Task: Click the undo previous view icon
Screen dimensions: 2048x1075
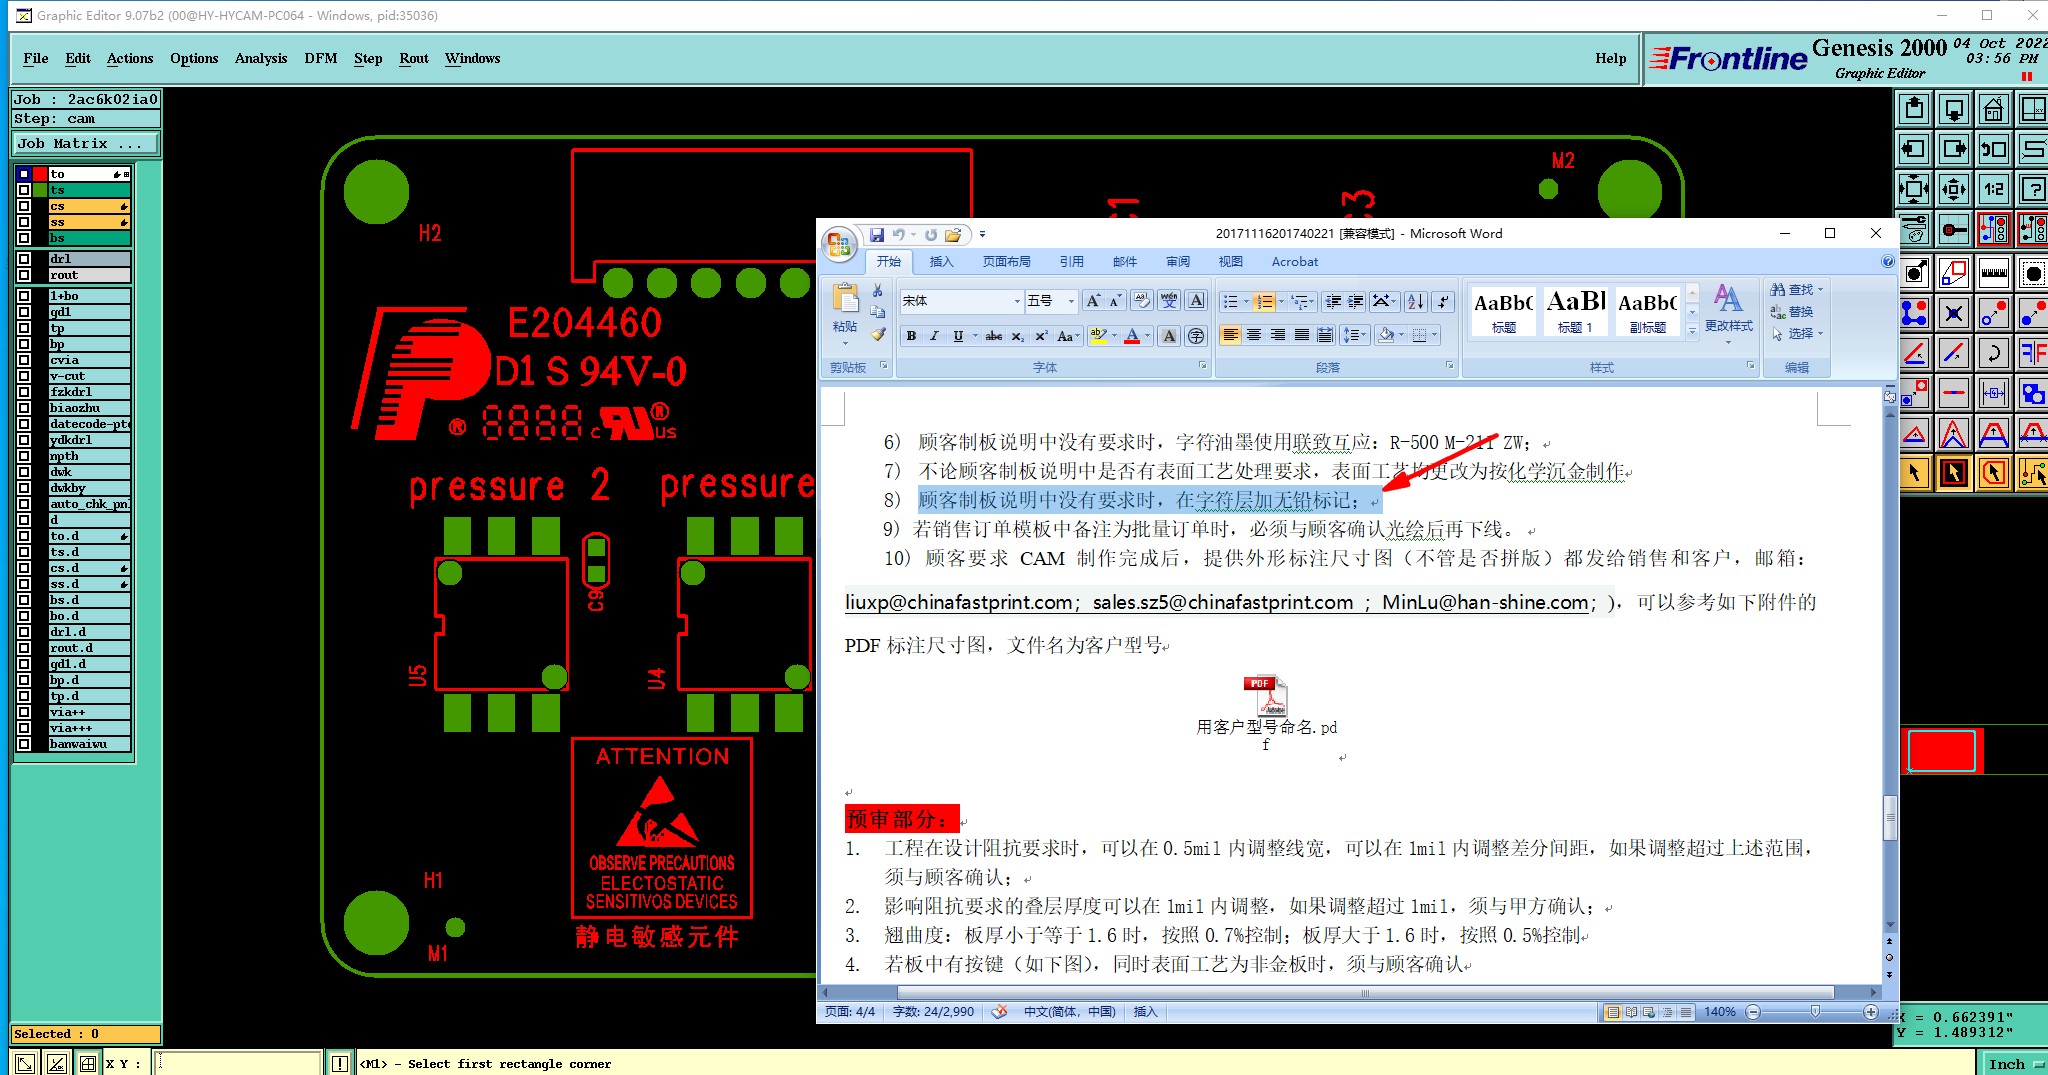Action: click(1993, 149)
